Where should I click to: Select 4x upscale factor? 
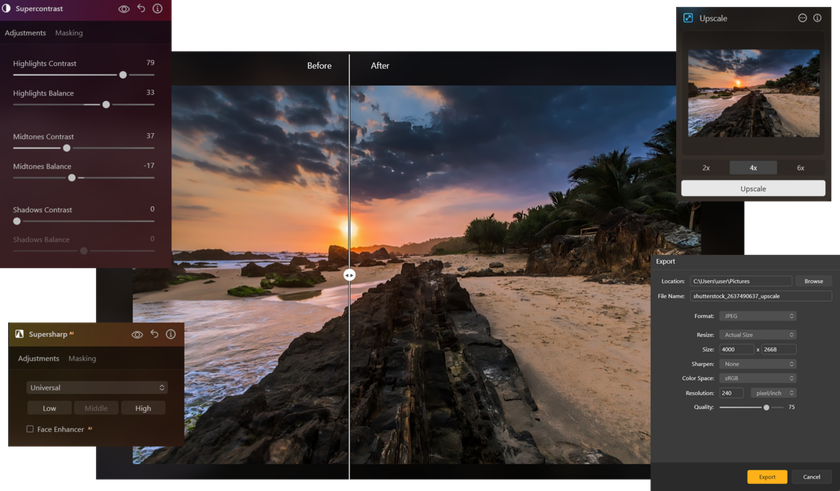pos(753,168)
